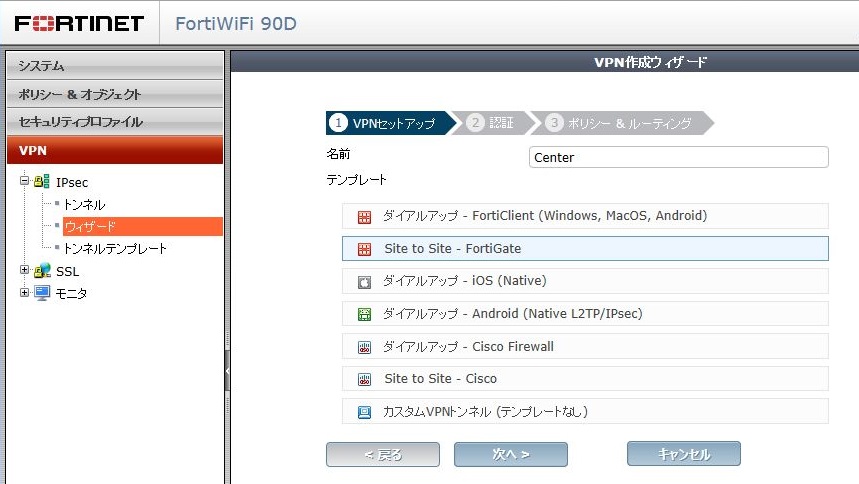Choose ダイアルアップ - Android (Native L2TP/IPsec) template
The image size is (859, 484).
coord(585,314)
